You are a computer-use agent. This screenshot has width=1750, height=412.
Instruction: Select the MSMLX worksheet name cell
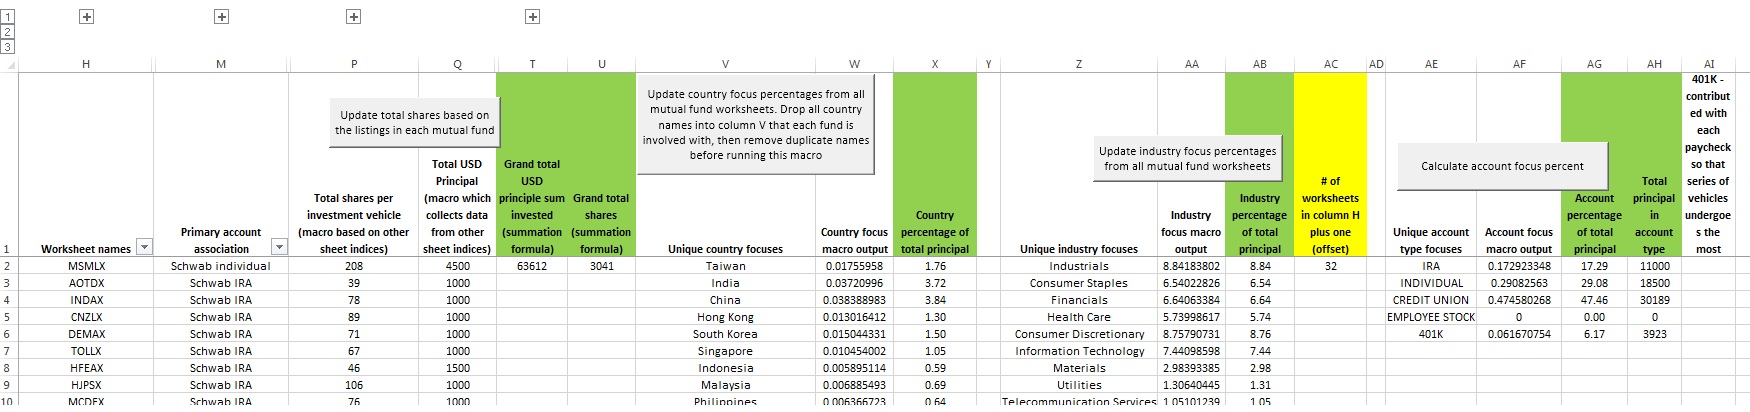point(86,266)
